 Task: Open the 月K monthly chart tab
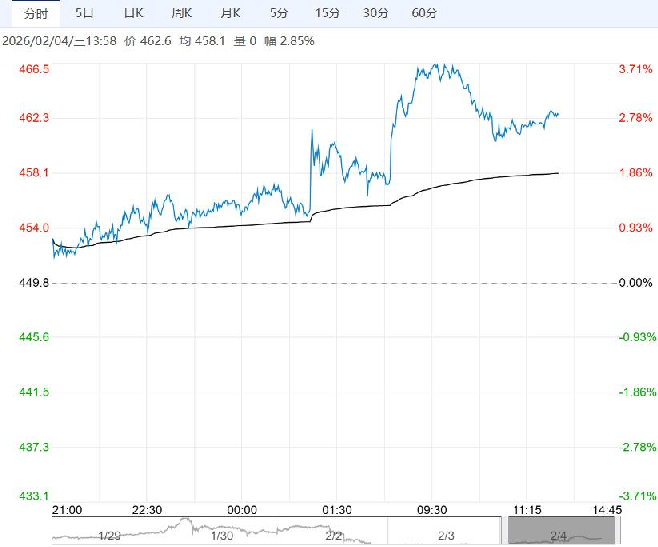point(230,13)
